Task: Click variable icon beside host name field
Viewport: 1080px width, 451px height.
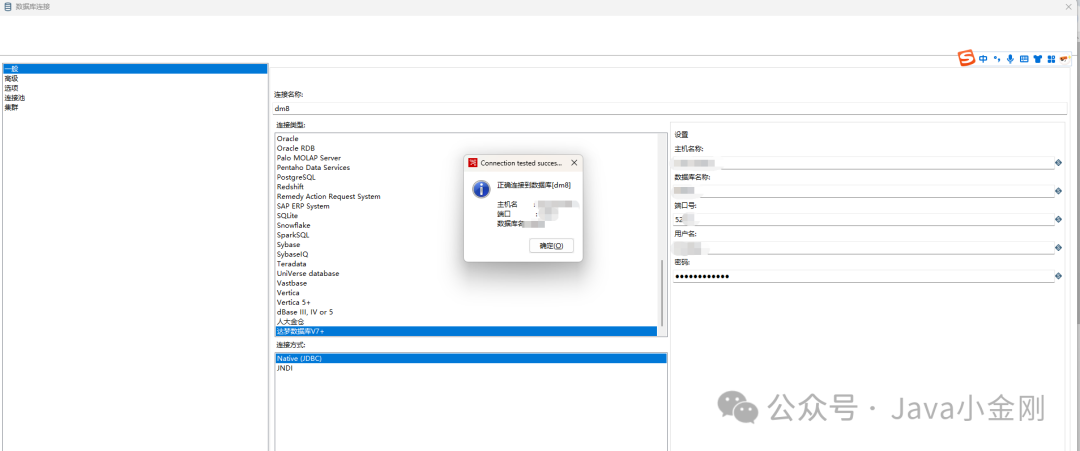Action: point(1059,162)
